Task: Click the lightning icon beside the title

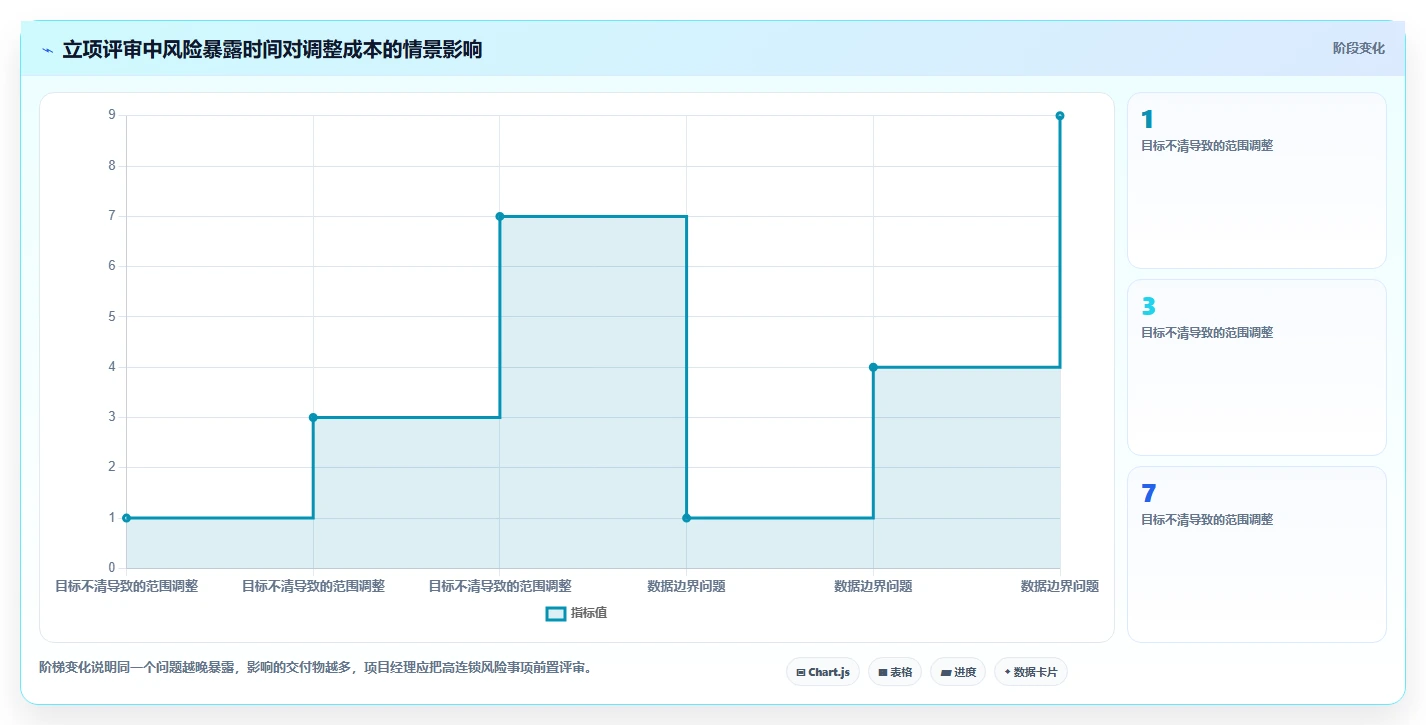Action: point(48,50)
